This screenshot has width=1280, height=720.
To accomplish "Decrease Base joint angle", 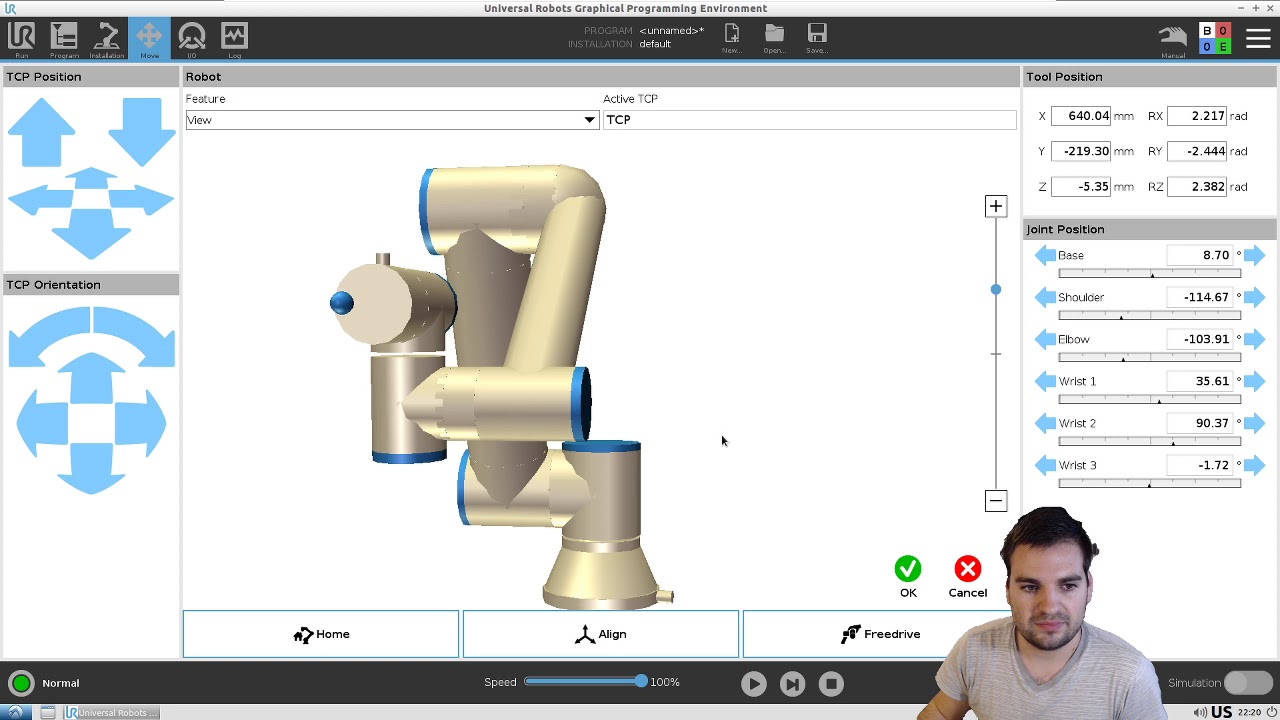I will 1045,255.
